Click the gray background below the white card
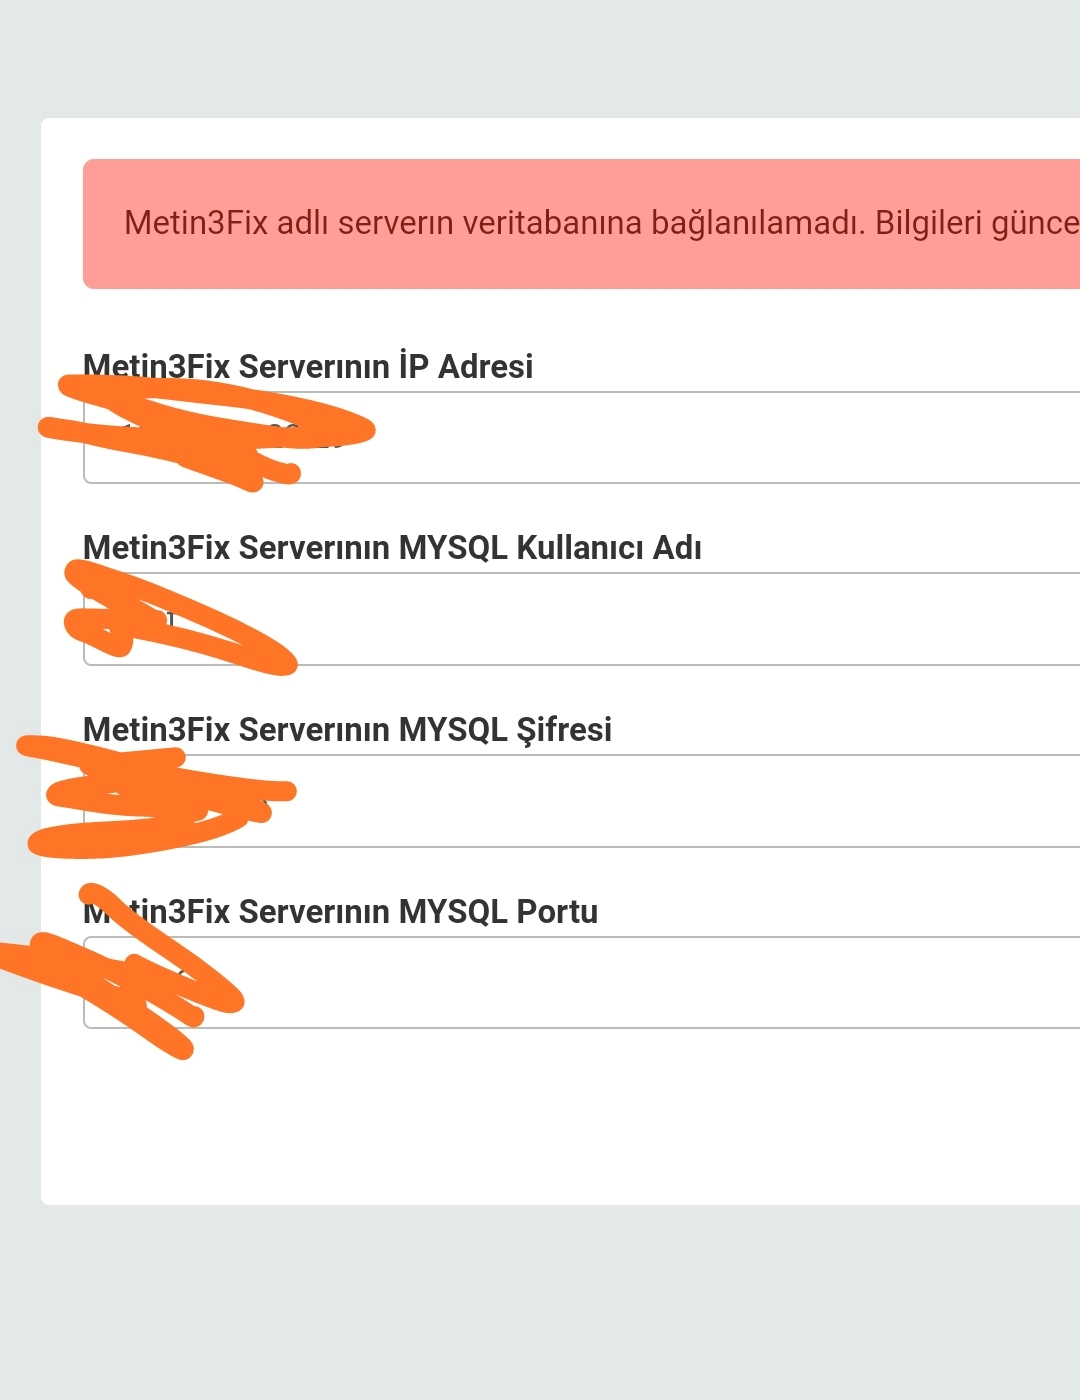This screenshot has width=1080, height=1400. click(540, 1300)
